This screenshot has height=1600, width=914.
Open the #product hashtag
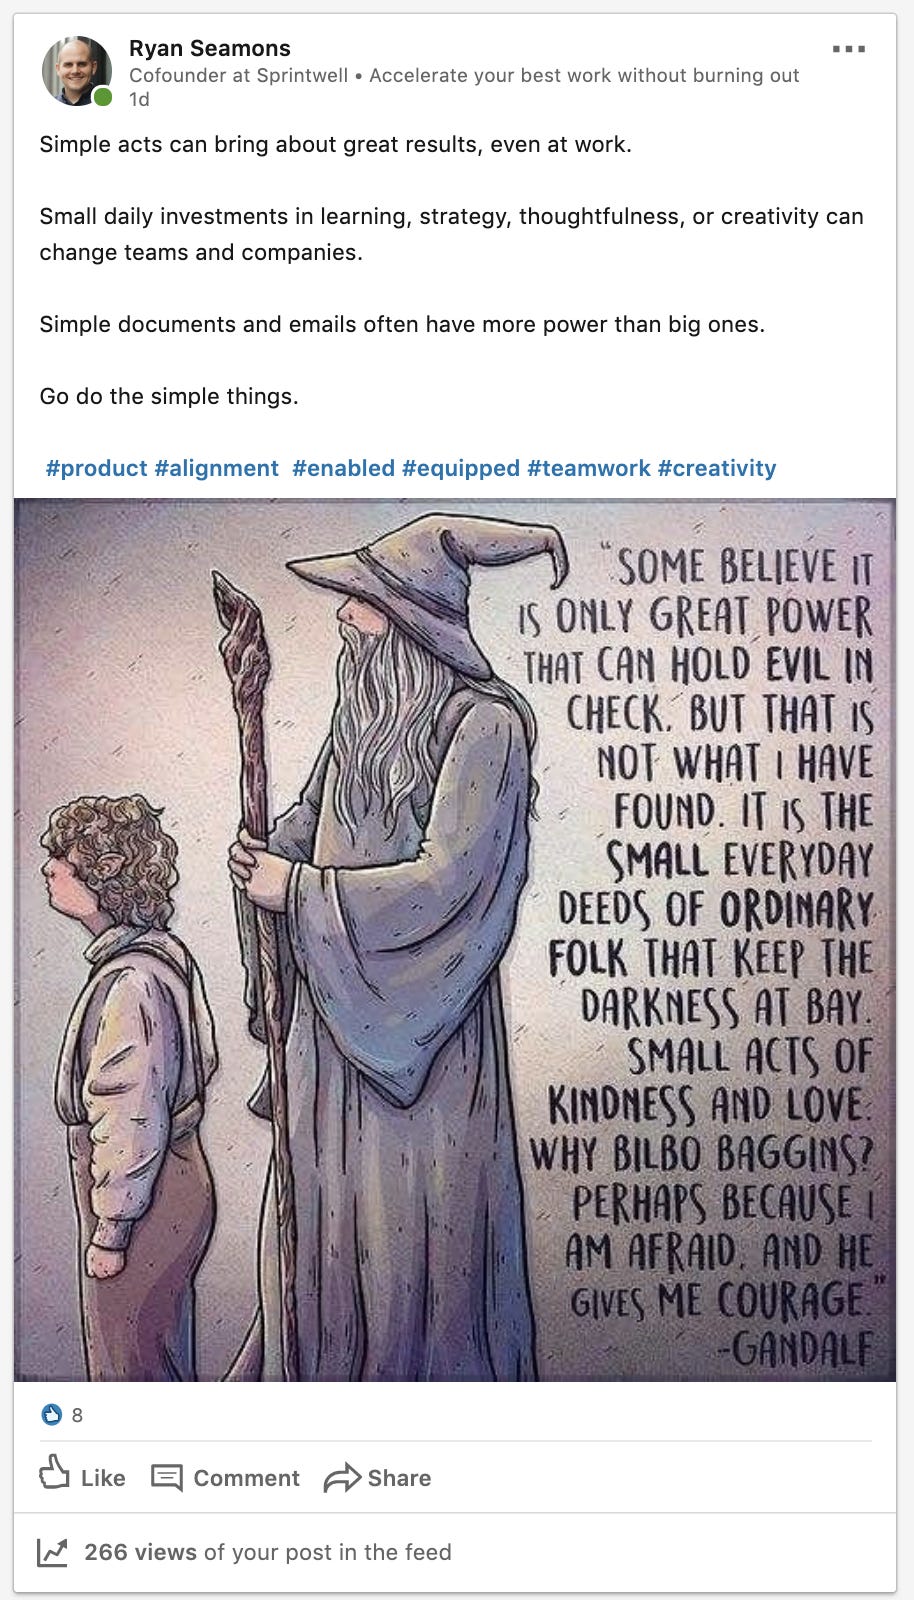click(x=97, y=468)
